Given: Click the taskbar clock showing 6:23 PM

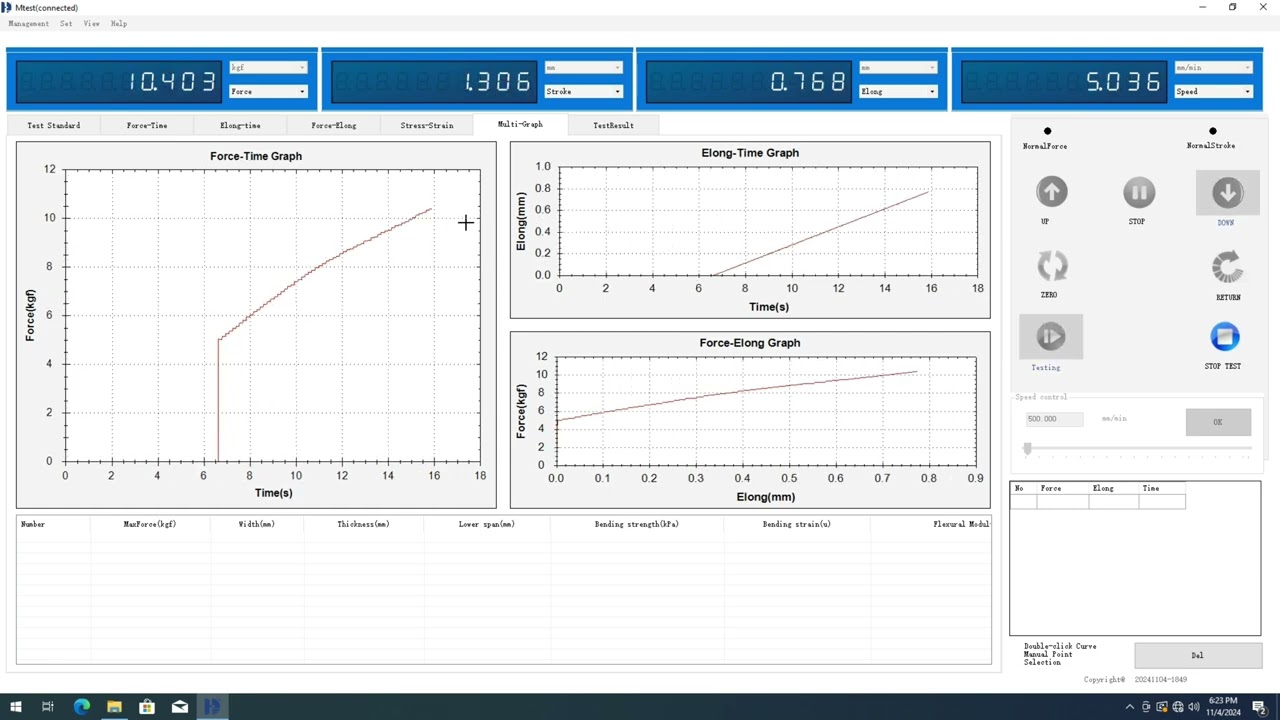Looking at the screenshot, I should coord(1224,707).
